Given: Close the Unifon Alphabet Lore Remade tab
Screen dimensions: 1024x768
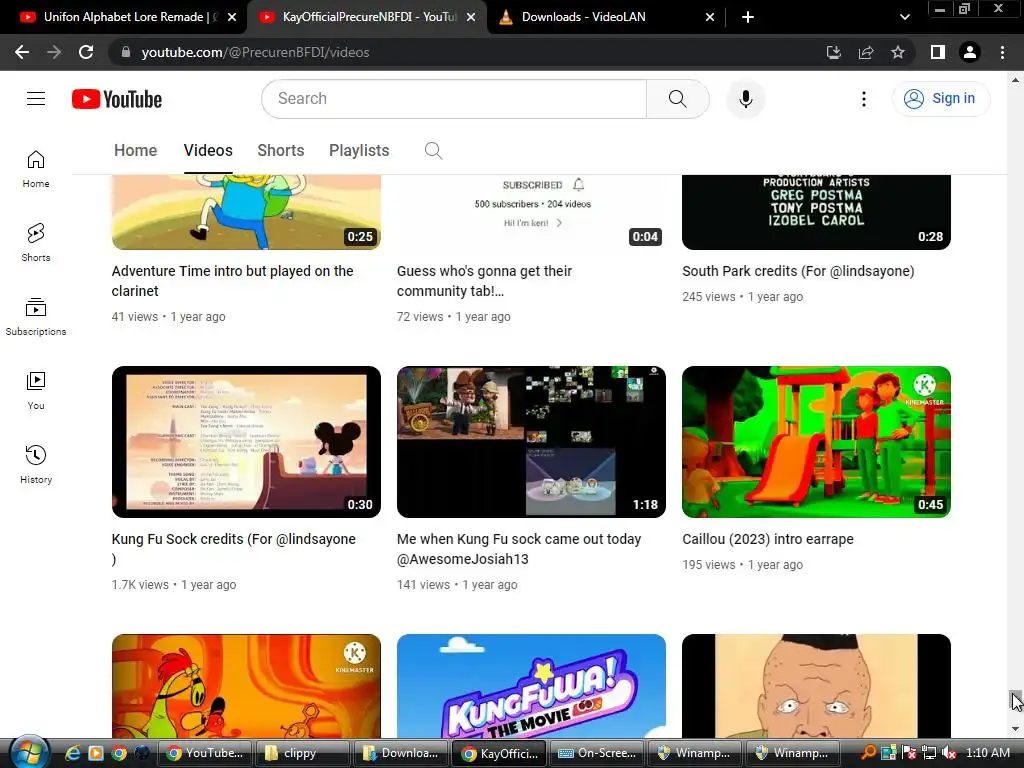Looking at the screenshot, I should coord(232,18).
